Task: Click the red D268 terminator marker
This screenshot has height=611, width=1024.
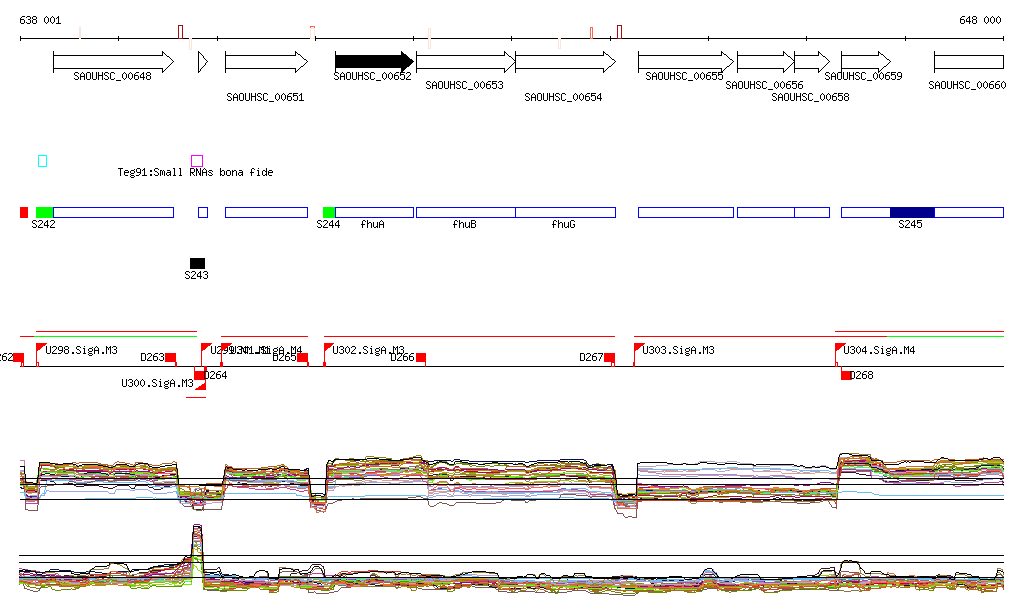Action: 846,375
